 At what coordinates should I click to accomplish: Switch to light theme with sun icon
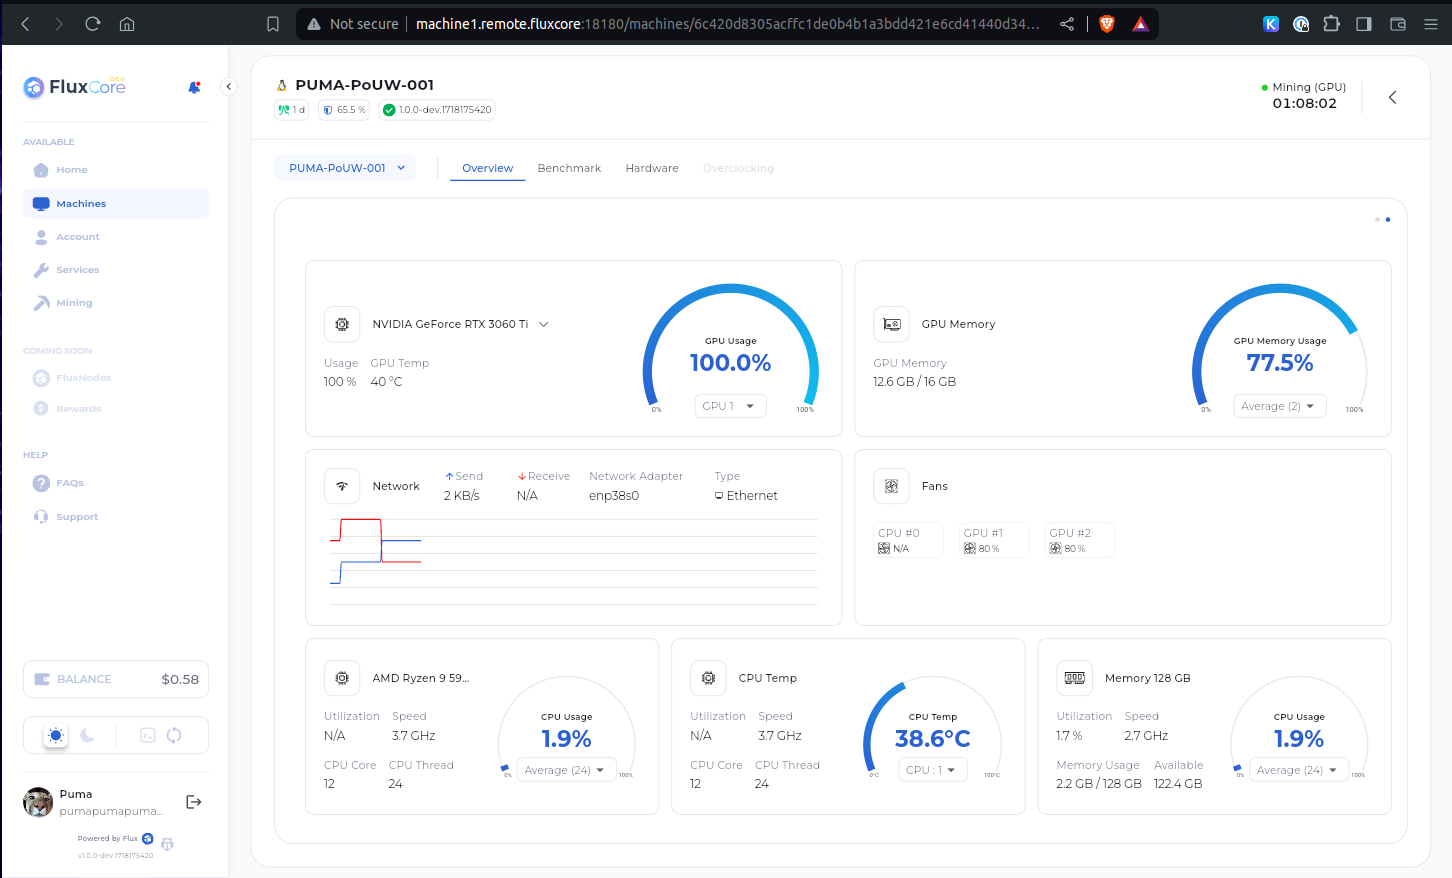click(56, 735)
